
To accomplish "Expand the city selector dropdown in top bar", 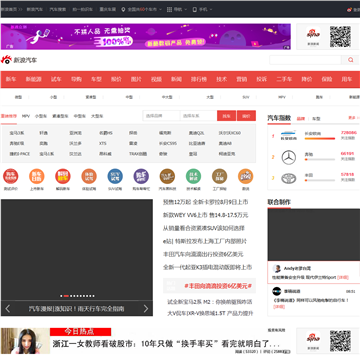I will point(141,9).
